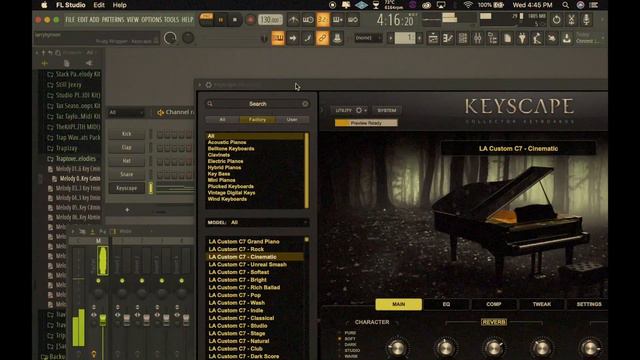Click the yellow plus icon in the browser

tap(44, 63)
